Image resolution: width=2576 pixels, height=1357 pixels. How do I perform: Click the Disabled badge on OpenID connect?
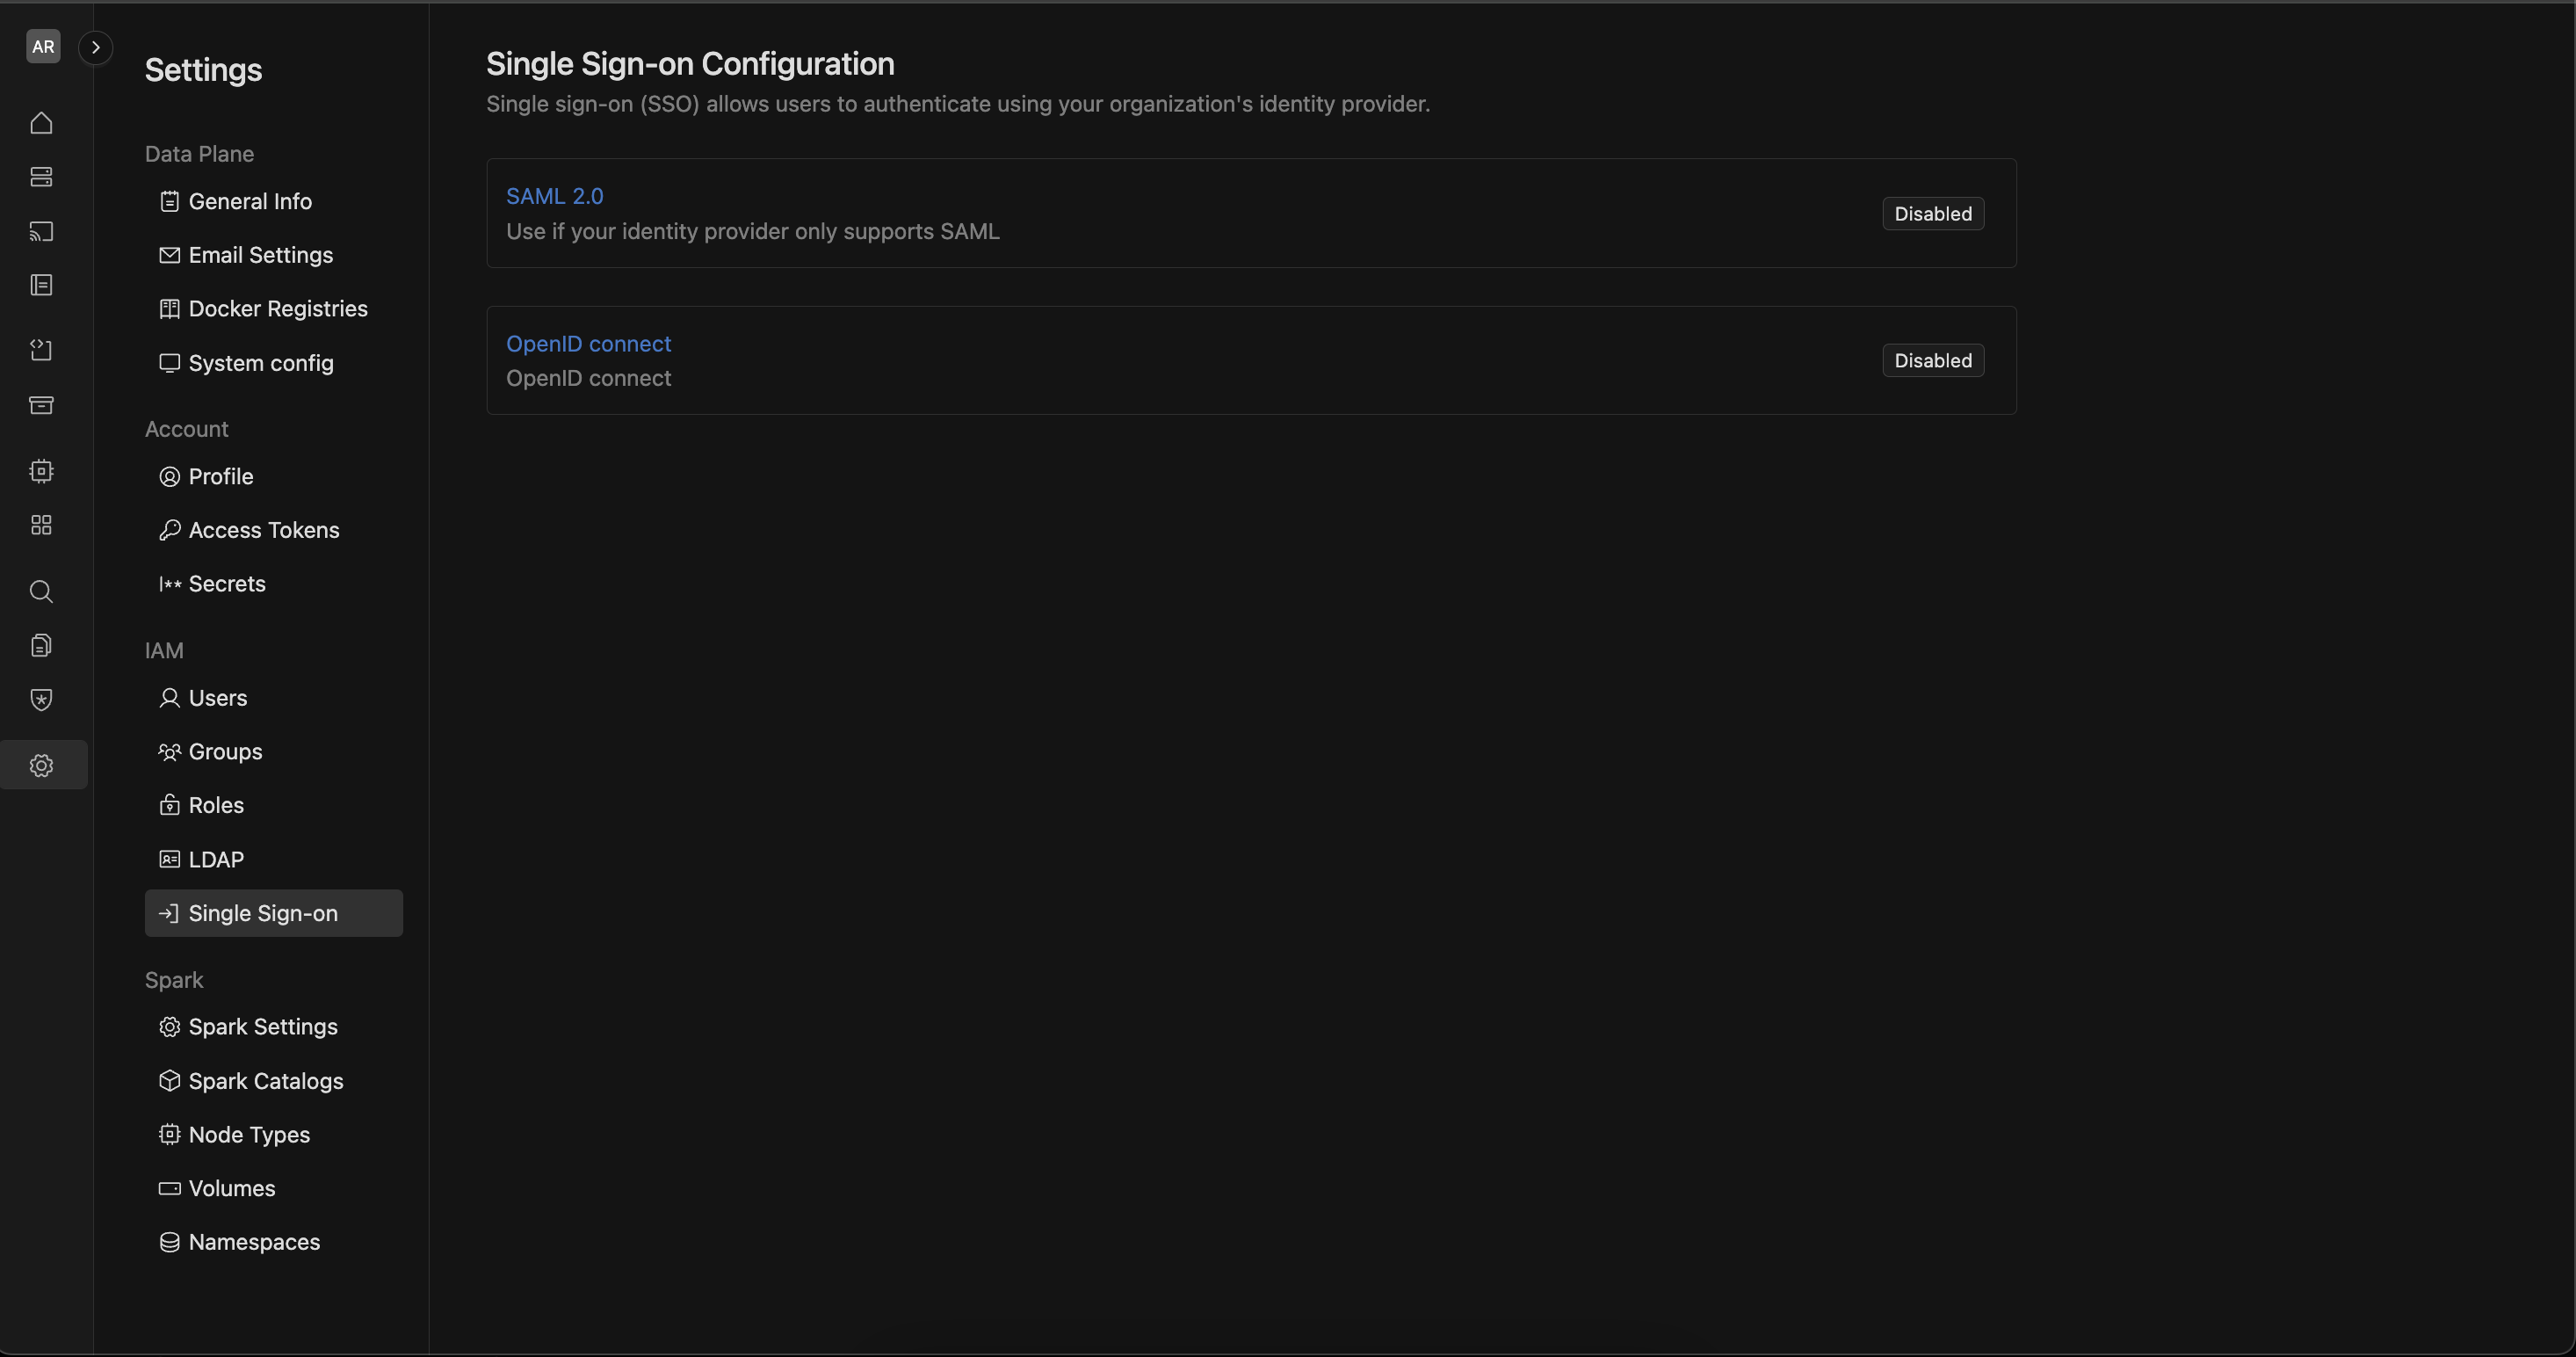click(x=1933, y=360)
